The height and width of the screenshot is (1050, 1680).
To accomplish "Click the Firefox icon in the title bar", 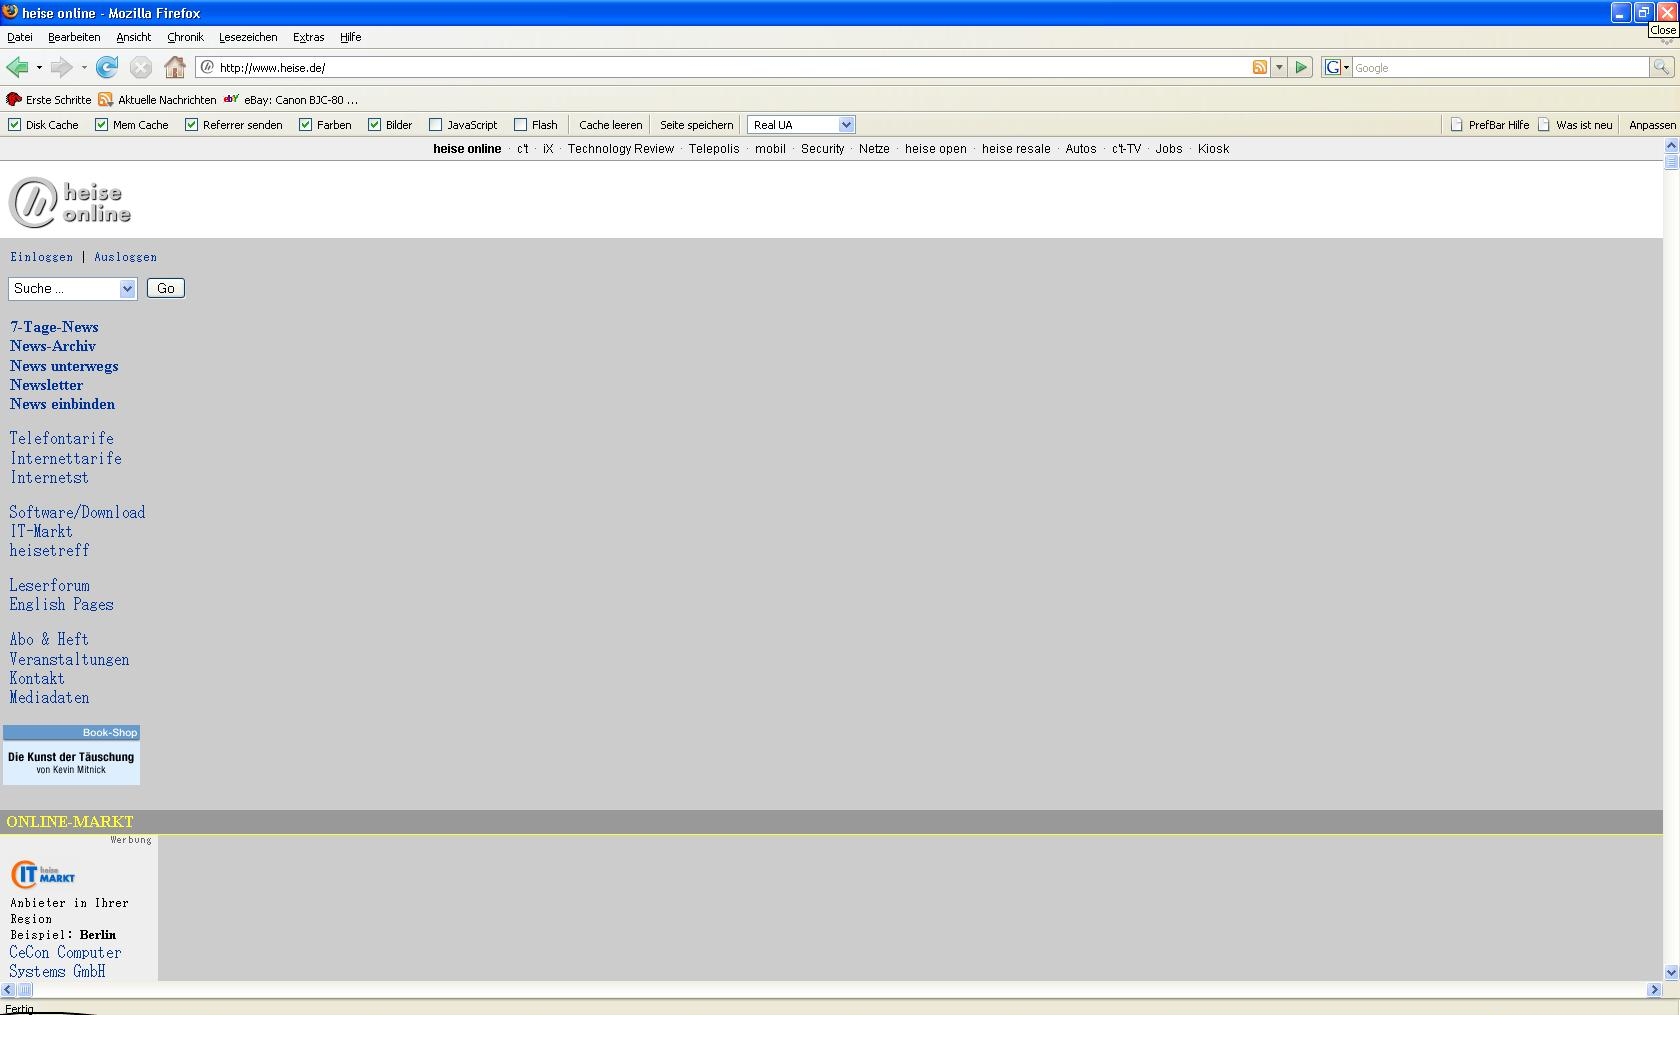I will tap(10, 12).
